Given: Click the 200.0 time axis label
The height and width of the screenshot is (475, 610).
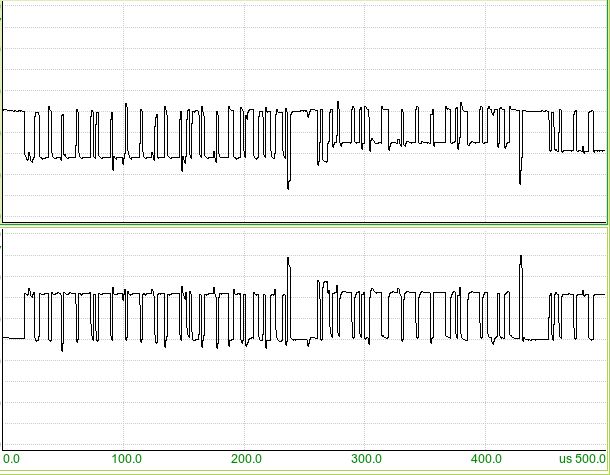Looking at the screenshot, I should coord(246,459).
